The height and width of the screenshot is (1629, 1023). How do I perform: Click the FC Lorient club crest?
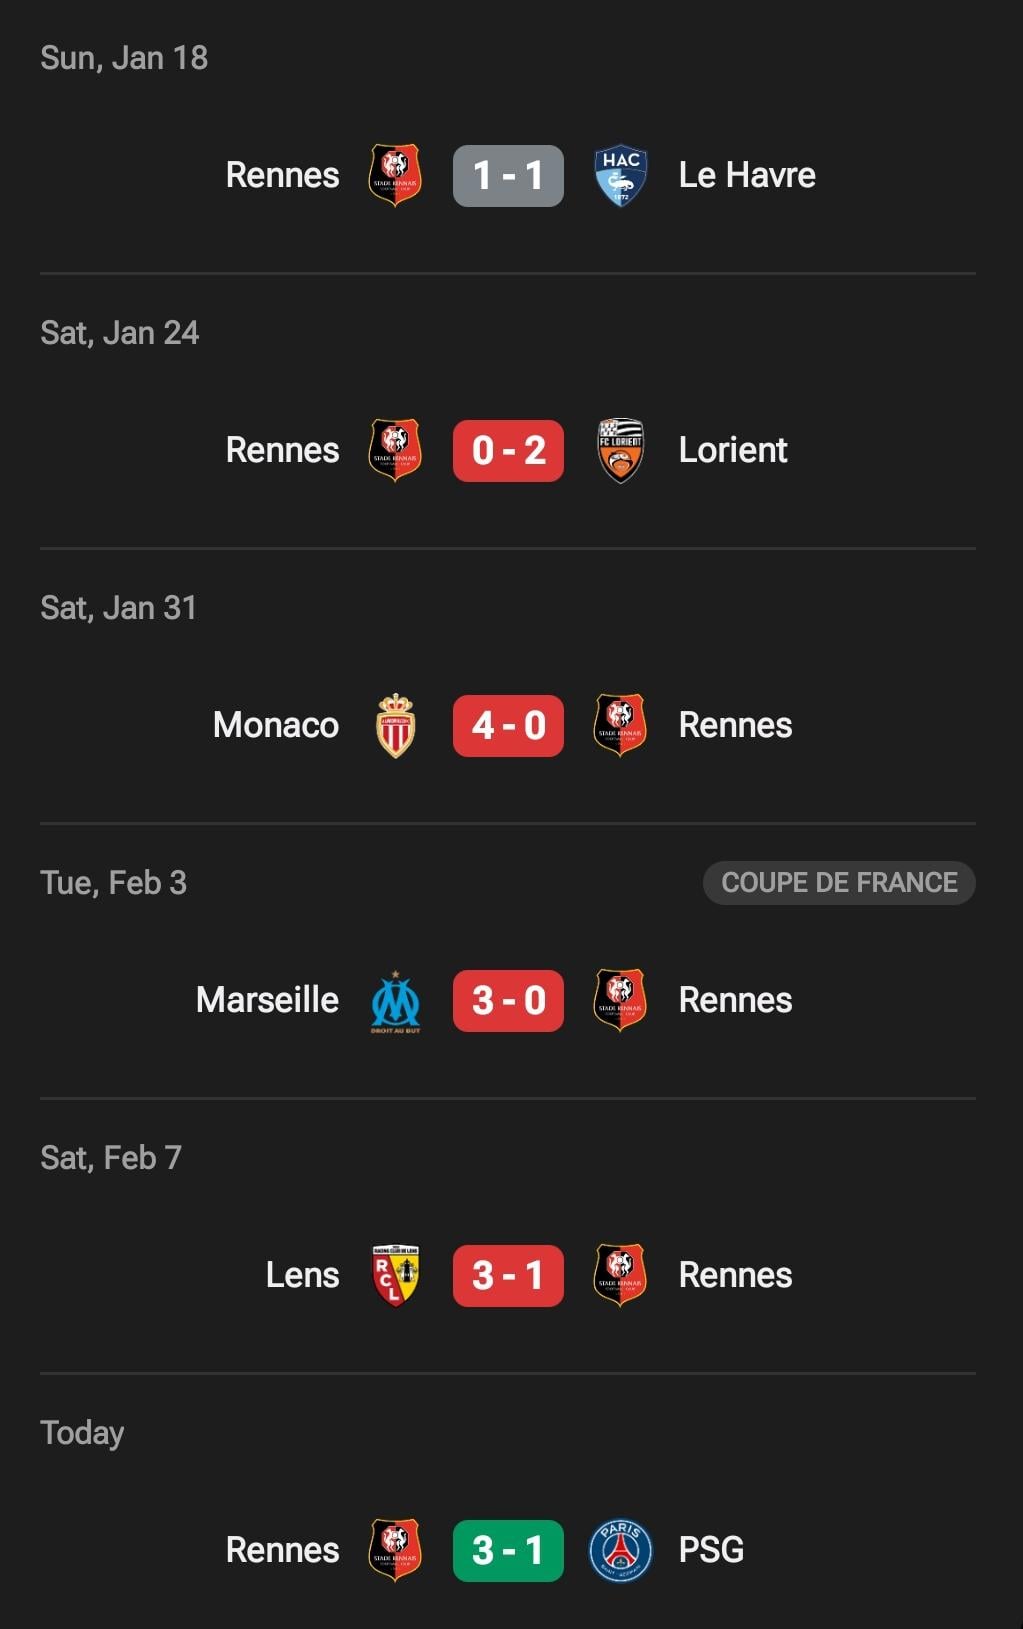pyautogui.click(x=620, y=451)
